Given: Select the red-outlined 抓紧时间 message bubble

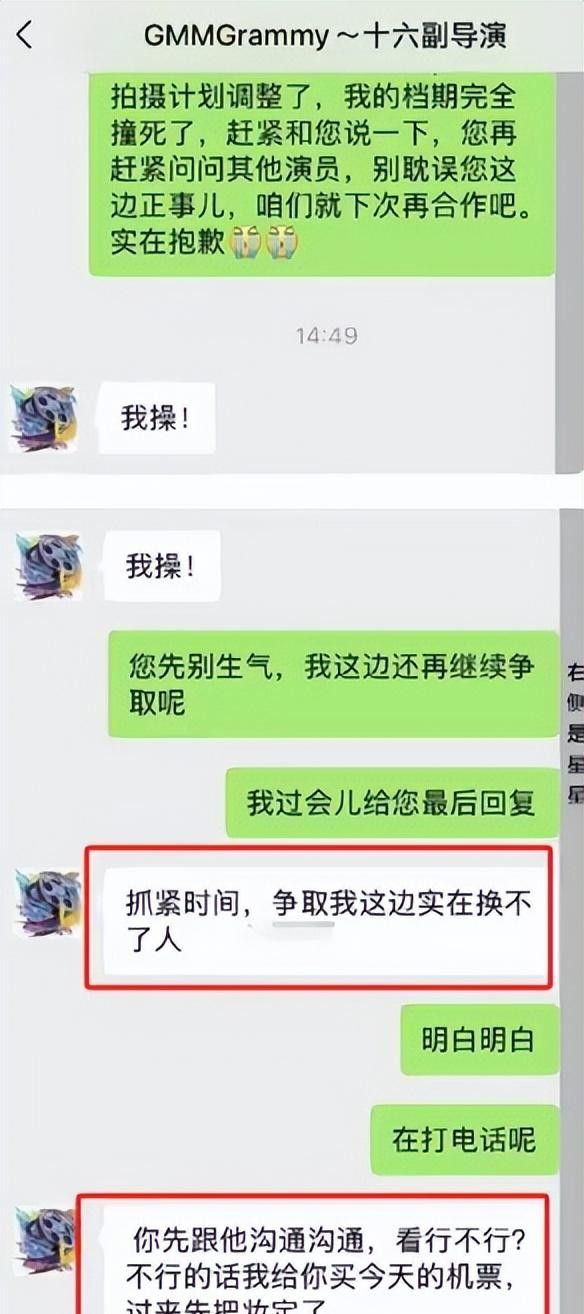Looking at the screenshot, I should [x=319, y=919].
